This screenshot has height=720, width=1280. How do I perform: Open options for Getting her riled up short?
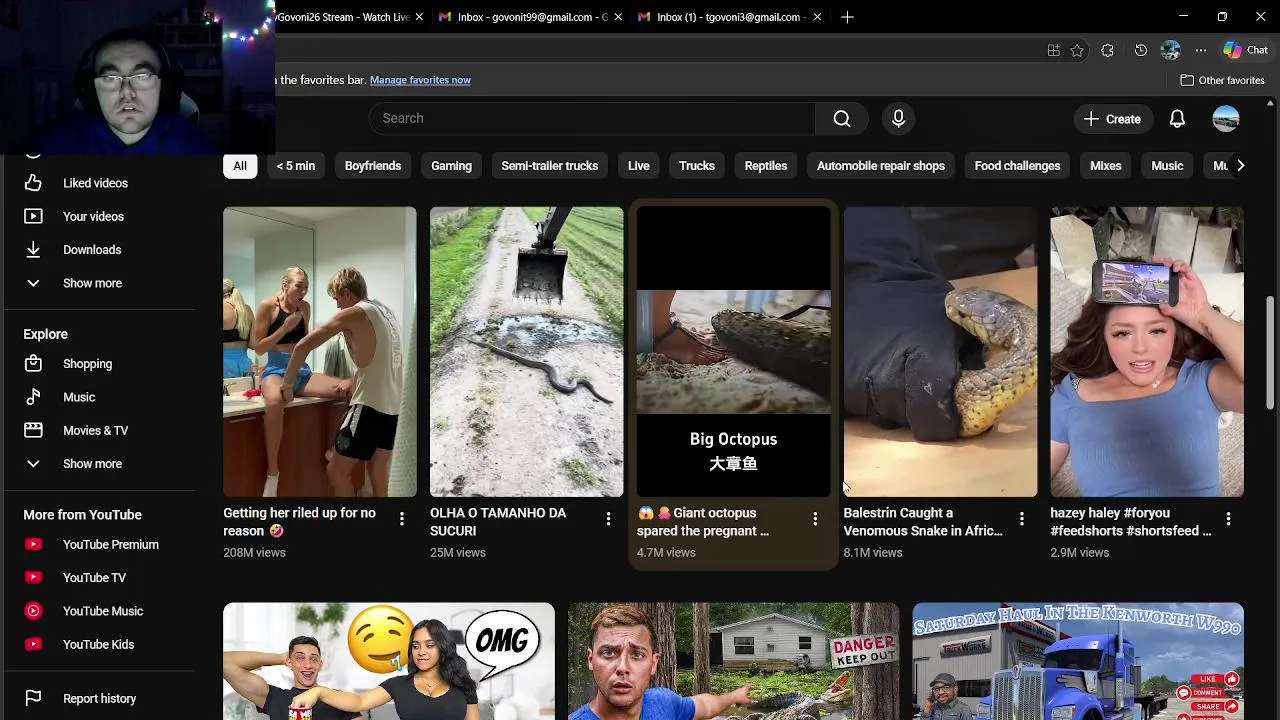(x=402, y=518)
